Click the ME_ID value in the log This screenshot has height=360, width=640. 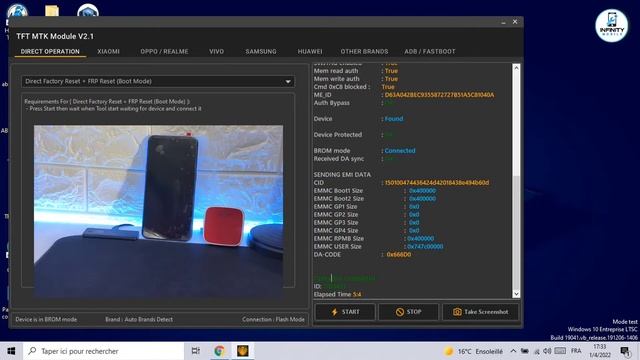pyautogui.click(x=439, y=95)
